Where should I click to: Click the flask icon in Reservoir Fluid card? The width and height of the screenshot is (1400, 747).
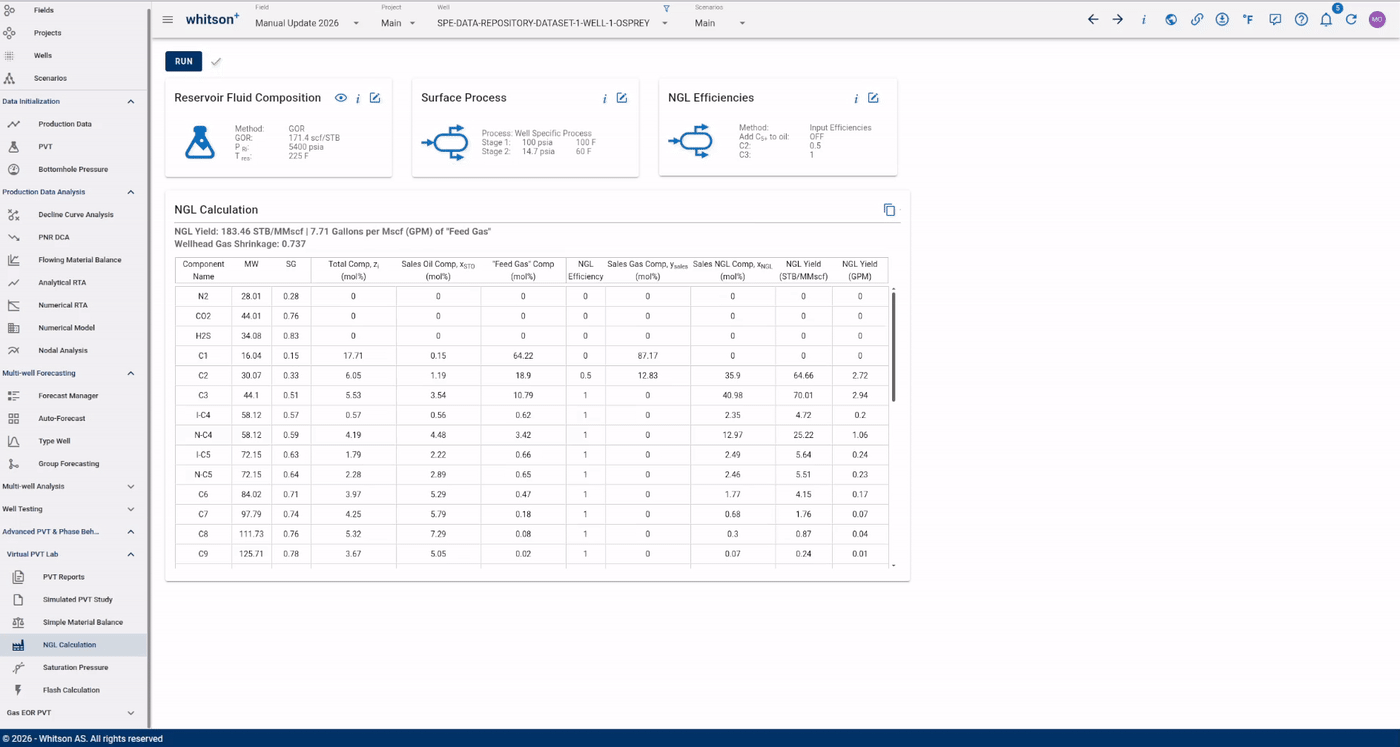click(200, 142)
